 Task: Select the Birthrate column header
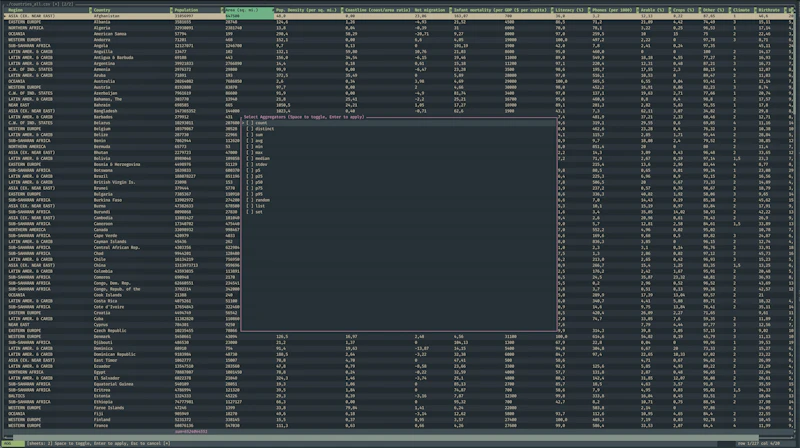[769, 10]
